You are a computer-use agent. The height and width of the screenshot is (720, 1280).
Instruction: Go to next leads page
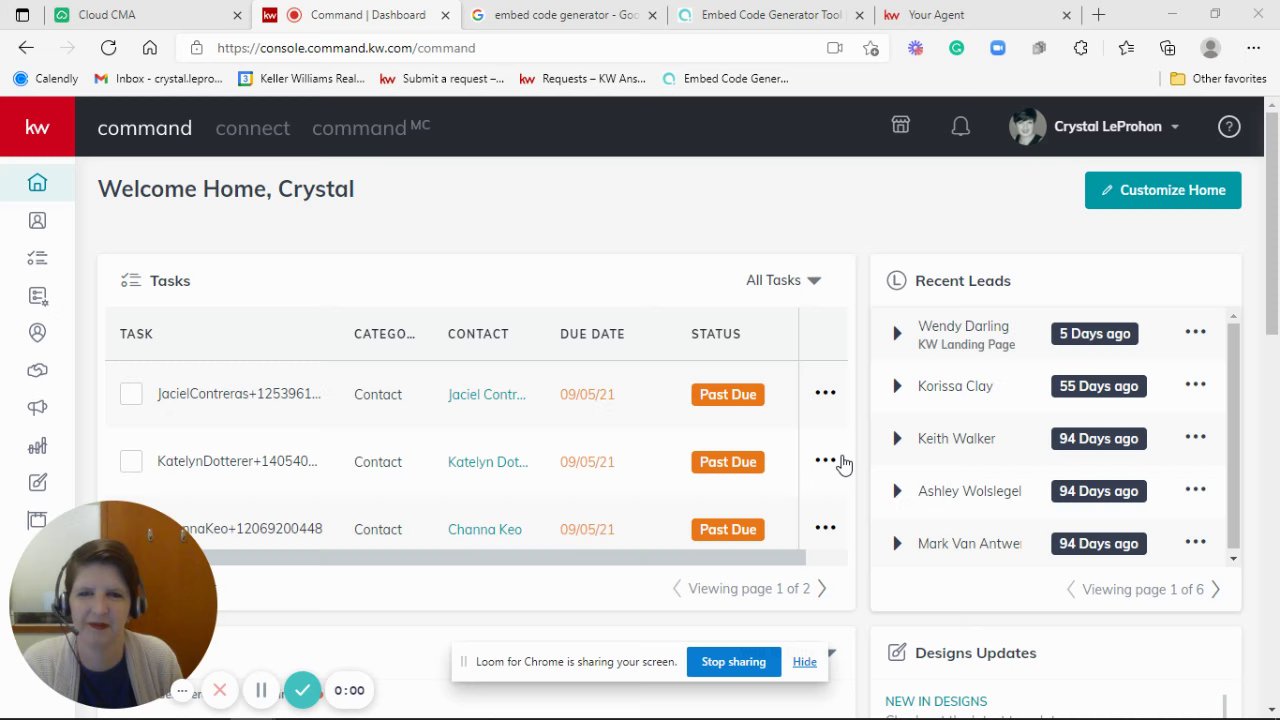pos(1216,589)
